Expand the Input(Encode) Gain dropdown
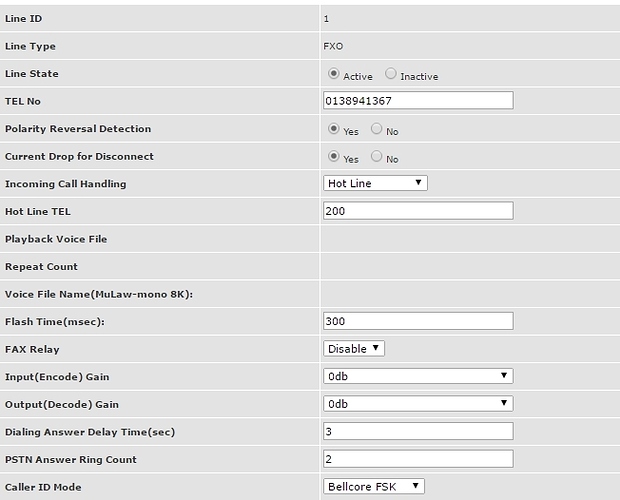Screen dimensions: 620x500 (x=418, y=376)
